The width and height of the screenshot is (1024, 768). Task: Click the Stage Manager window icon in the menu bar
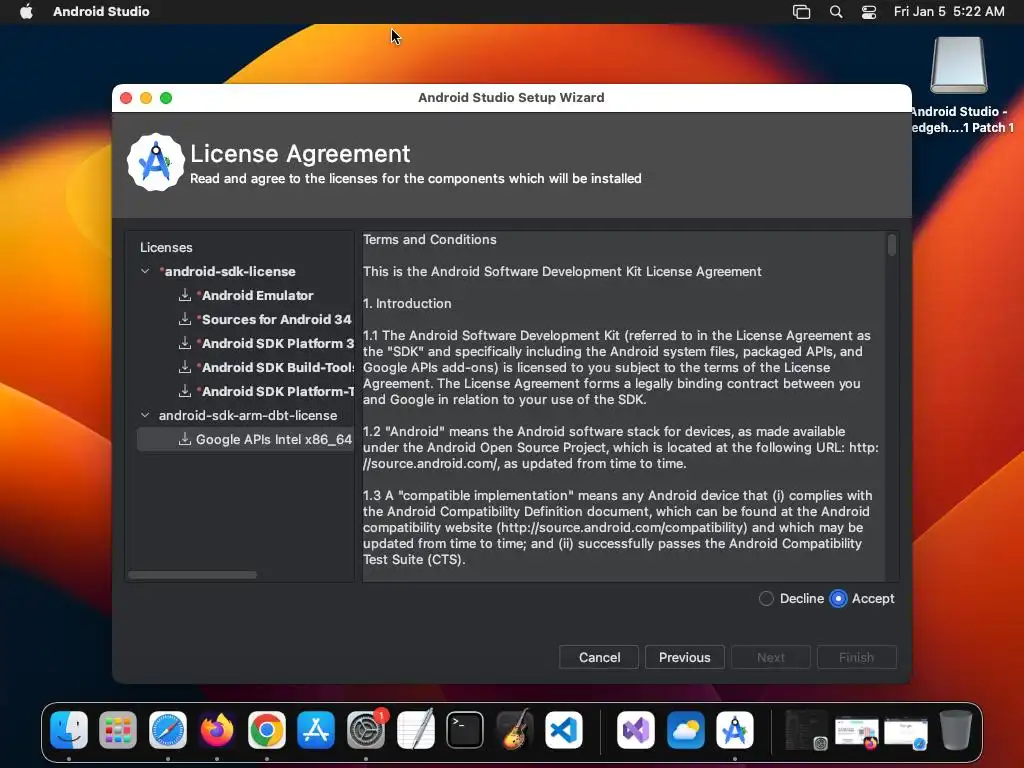point(801,12)
